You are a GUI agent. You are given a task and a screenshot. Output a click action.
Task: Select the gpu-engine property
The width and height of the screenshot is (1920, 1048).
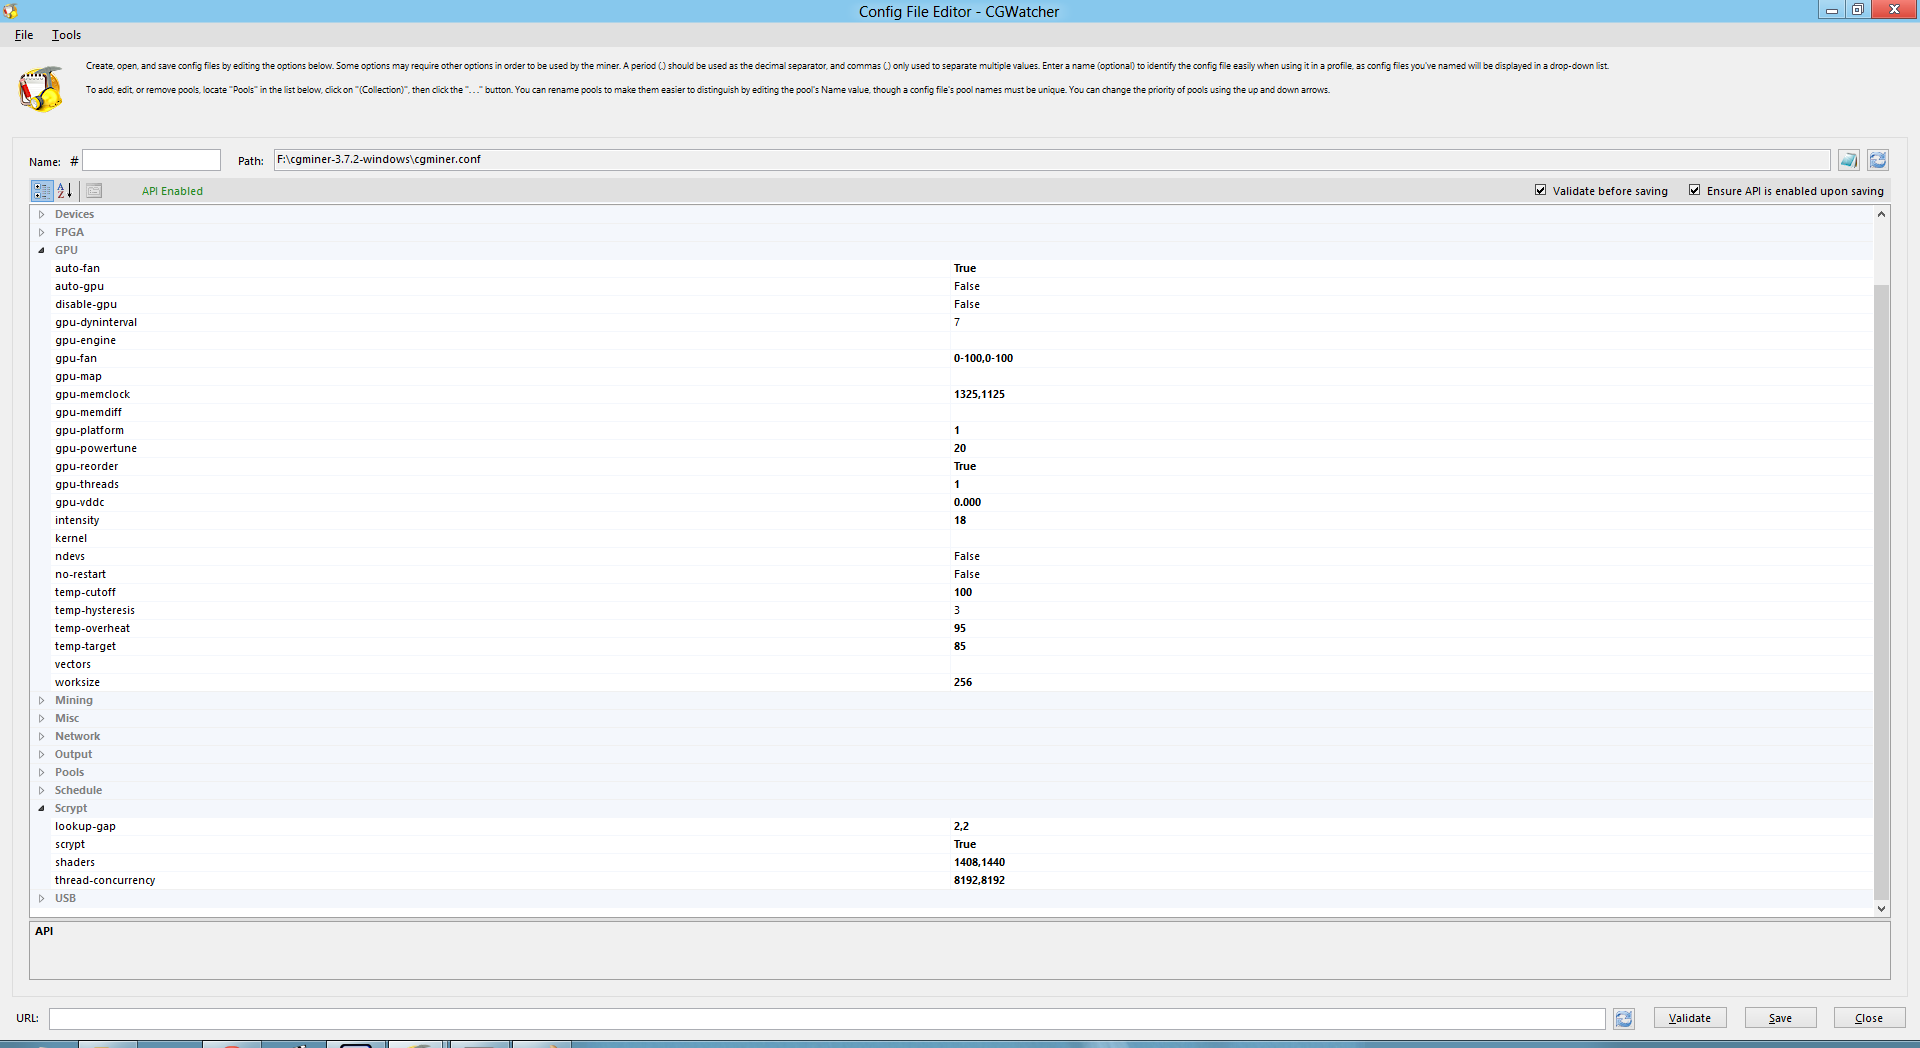961,340
